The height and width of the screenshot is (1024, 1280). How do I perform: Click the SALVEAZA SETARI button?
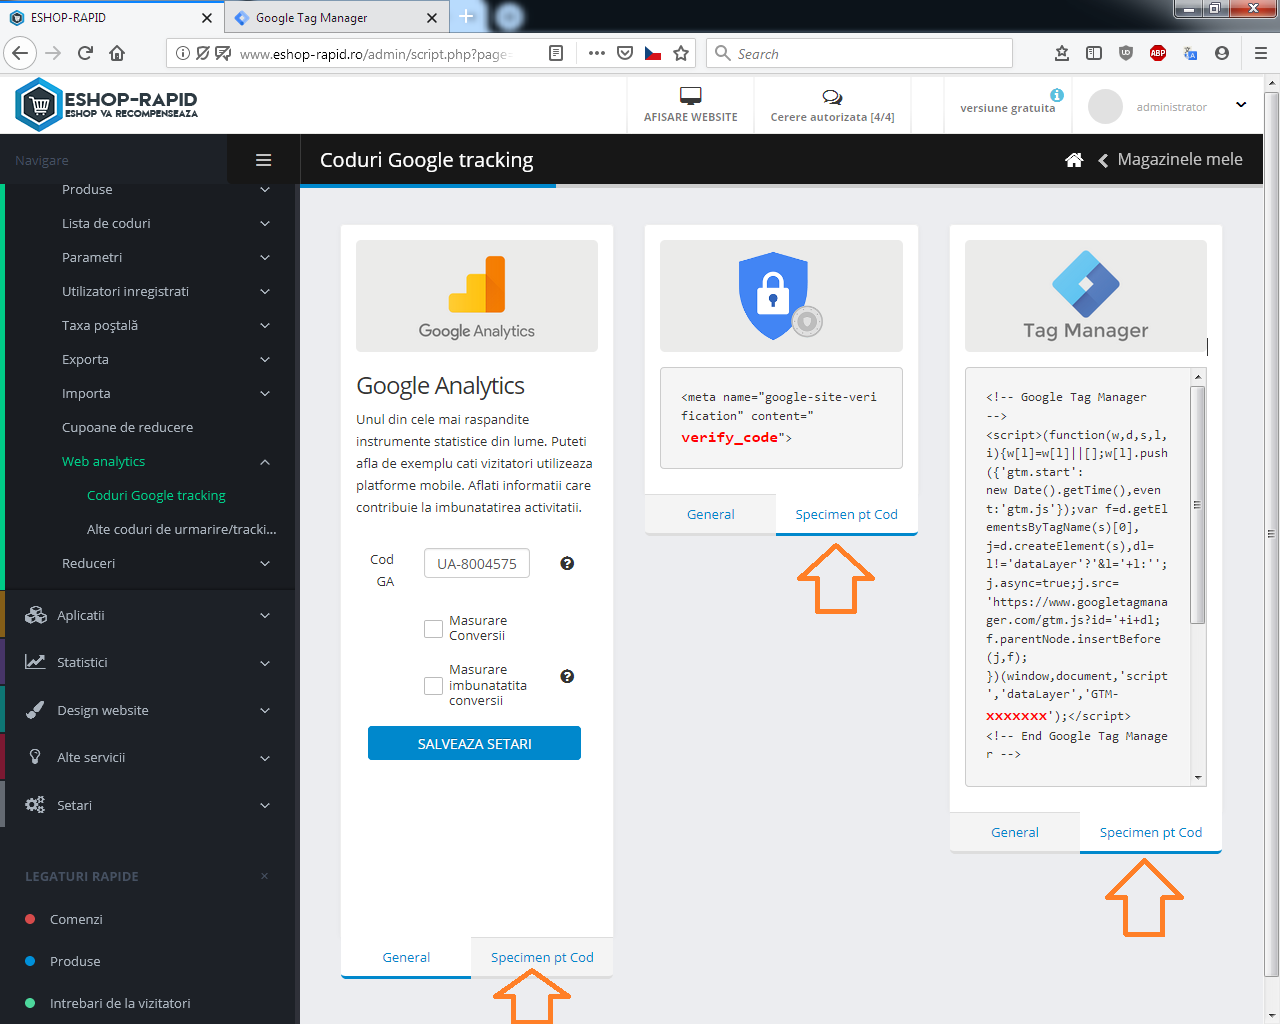pos(474,743)
